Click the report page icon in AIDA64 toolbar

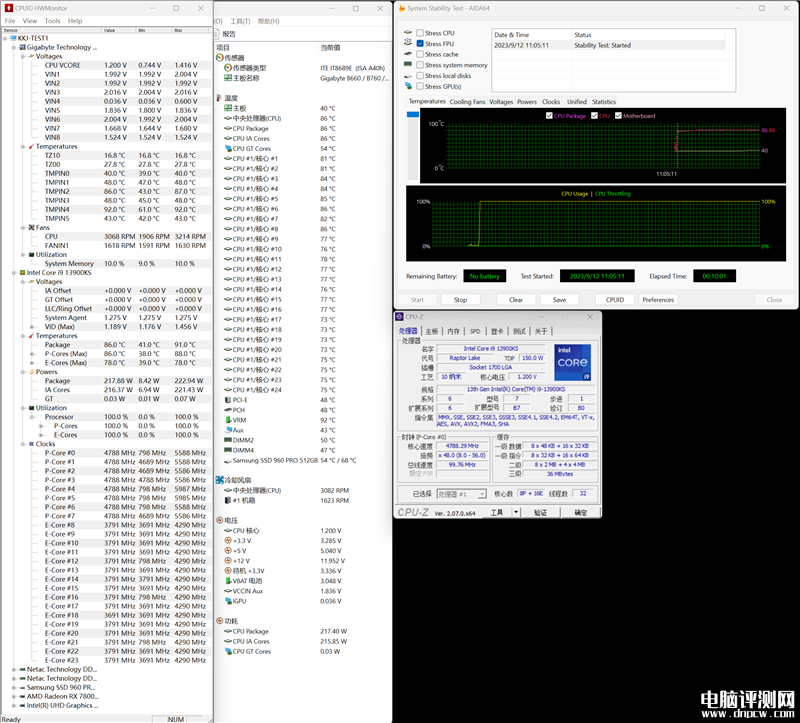coord(217,34)
